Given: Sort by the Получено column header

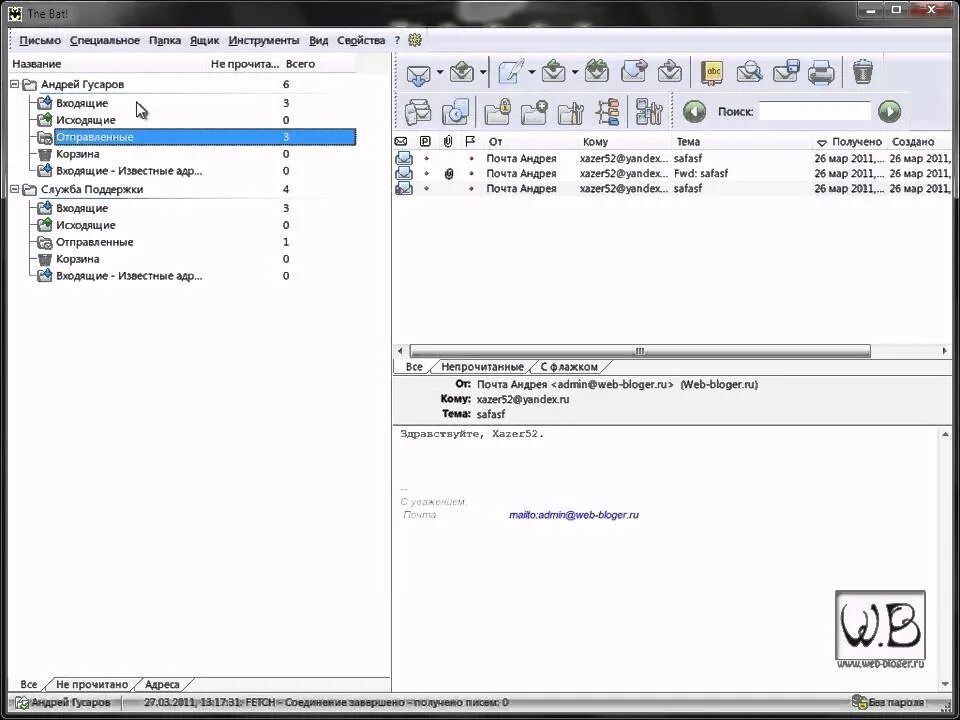Looking at the screenshot, I should tap(850, 142).
